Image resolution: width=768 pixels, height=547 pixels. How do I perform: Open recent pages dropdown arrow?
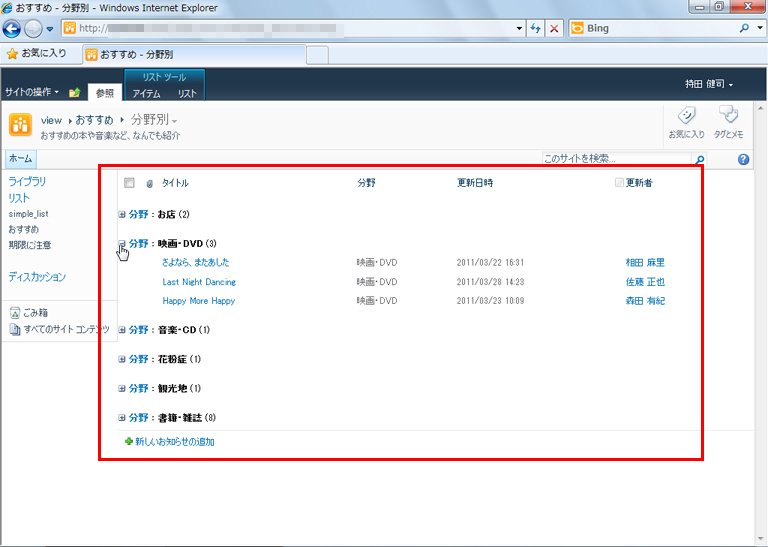pyautogui.click(x=50, y=29)
